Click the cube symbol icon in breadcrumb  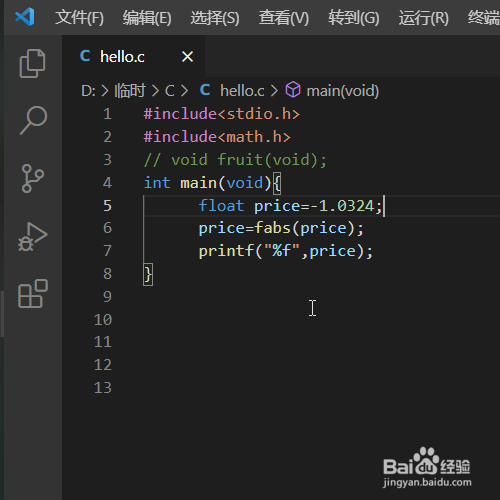[293, 90]
